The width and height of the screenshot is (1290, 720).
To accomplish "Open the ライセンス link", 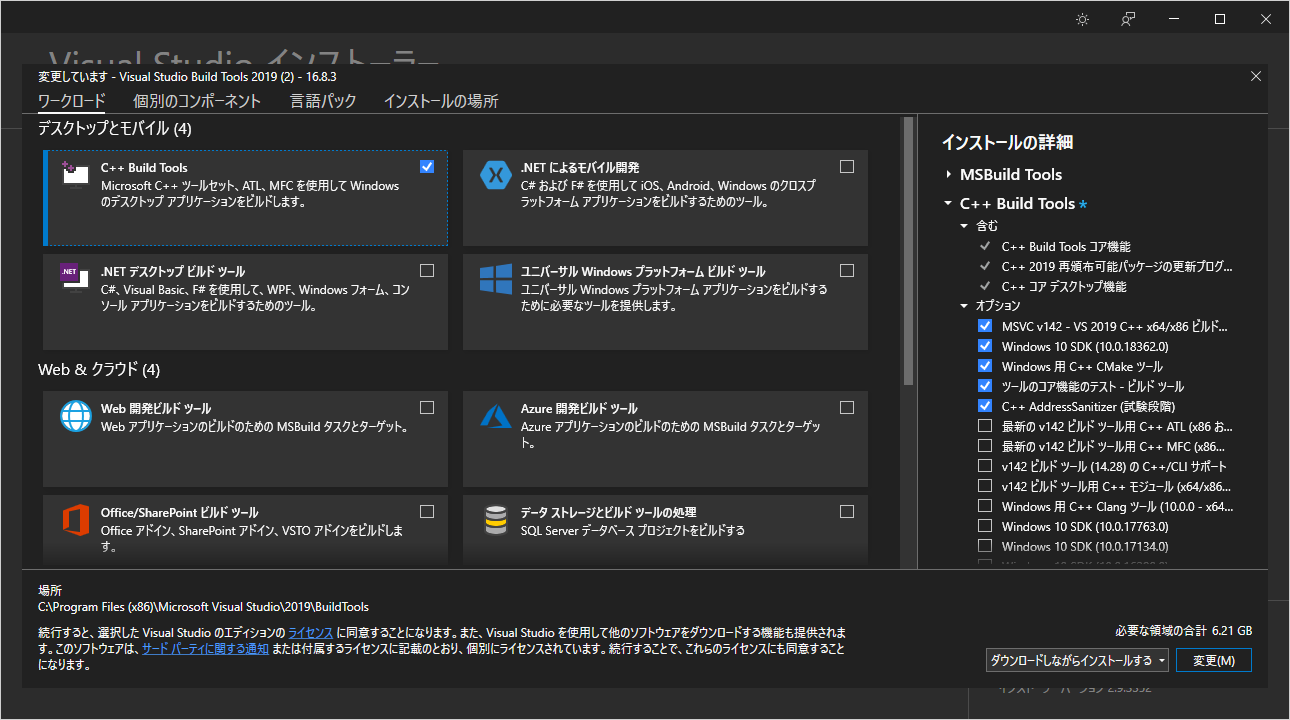I will coord(310,633).
